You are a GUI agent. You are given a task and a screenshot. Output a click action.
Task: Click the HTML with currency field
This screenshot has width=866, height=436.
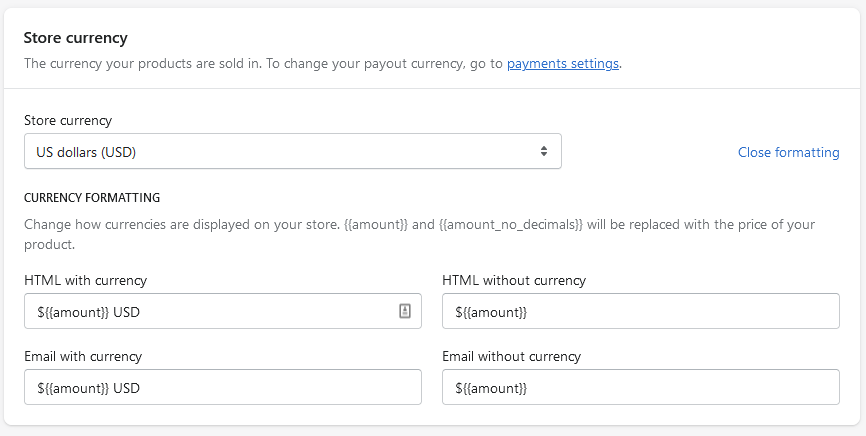coord(223,311)
